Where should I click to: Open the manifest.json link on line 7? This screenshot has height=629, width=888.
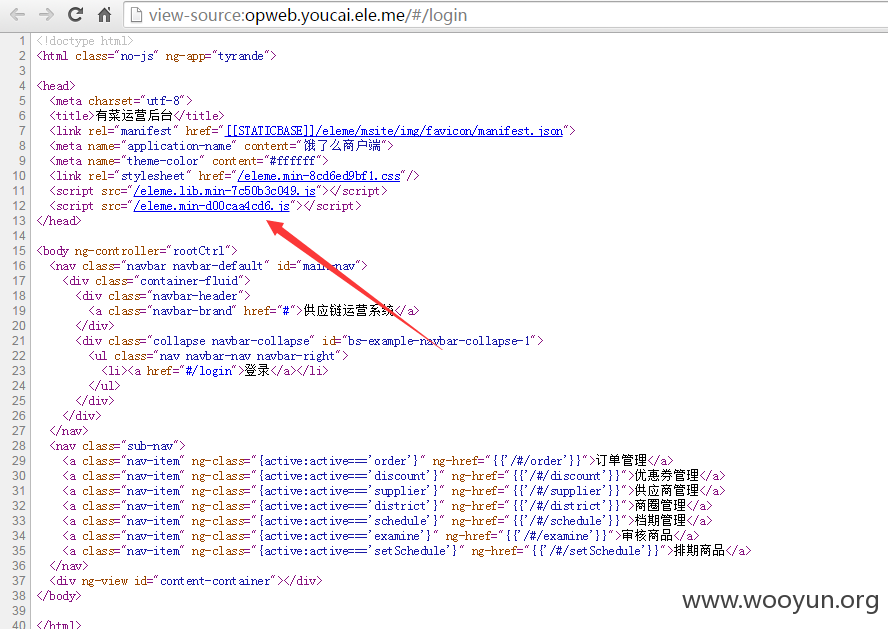(394, 131)
